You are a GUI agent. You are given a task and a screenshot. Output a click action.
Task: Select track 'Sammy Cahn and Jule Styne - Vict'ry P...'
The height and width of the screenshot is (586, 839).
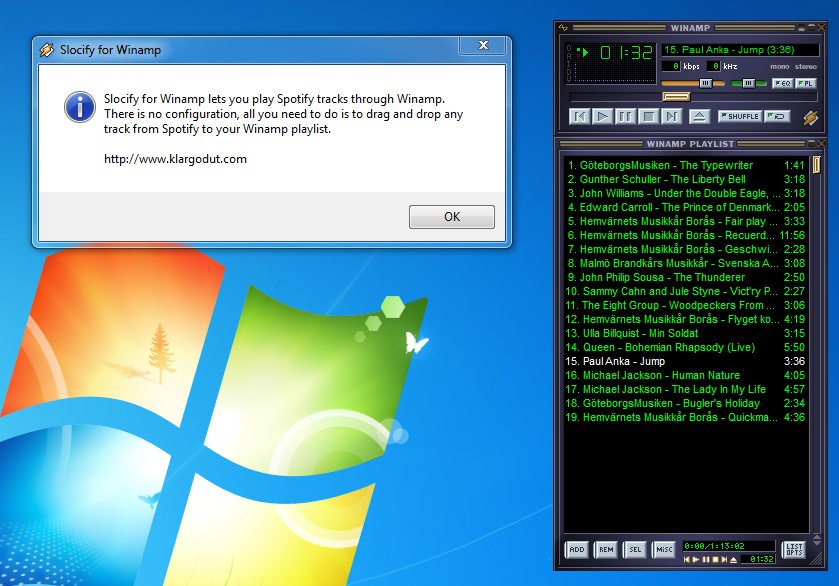tap(685, 291)
